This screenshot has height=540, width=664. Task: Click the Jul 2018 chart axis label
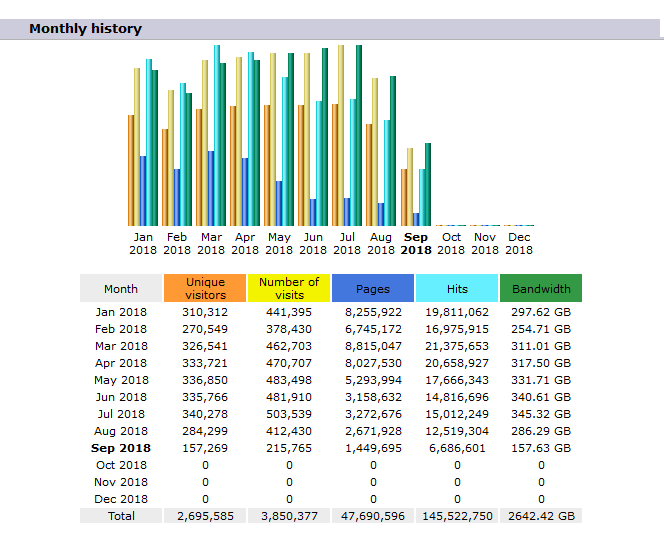(347, 244)
